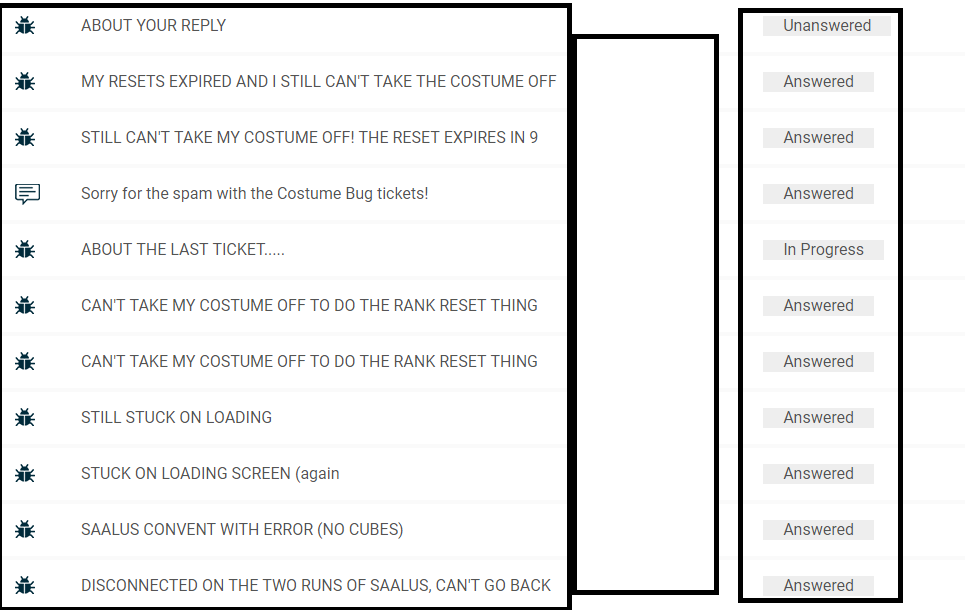Open the "STILL STUCK ON LOADING" ticket
The width and height of the screenshot is (965, 610).
pyautogui.click(x=176, y=418)
